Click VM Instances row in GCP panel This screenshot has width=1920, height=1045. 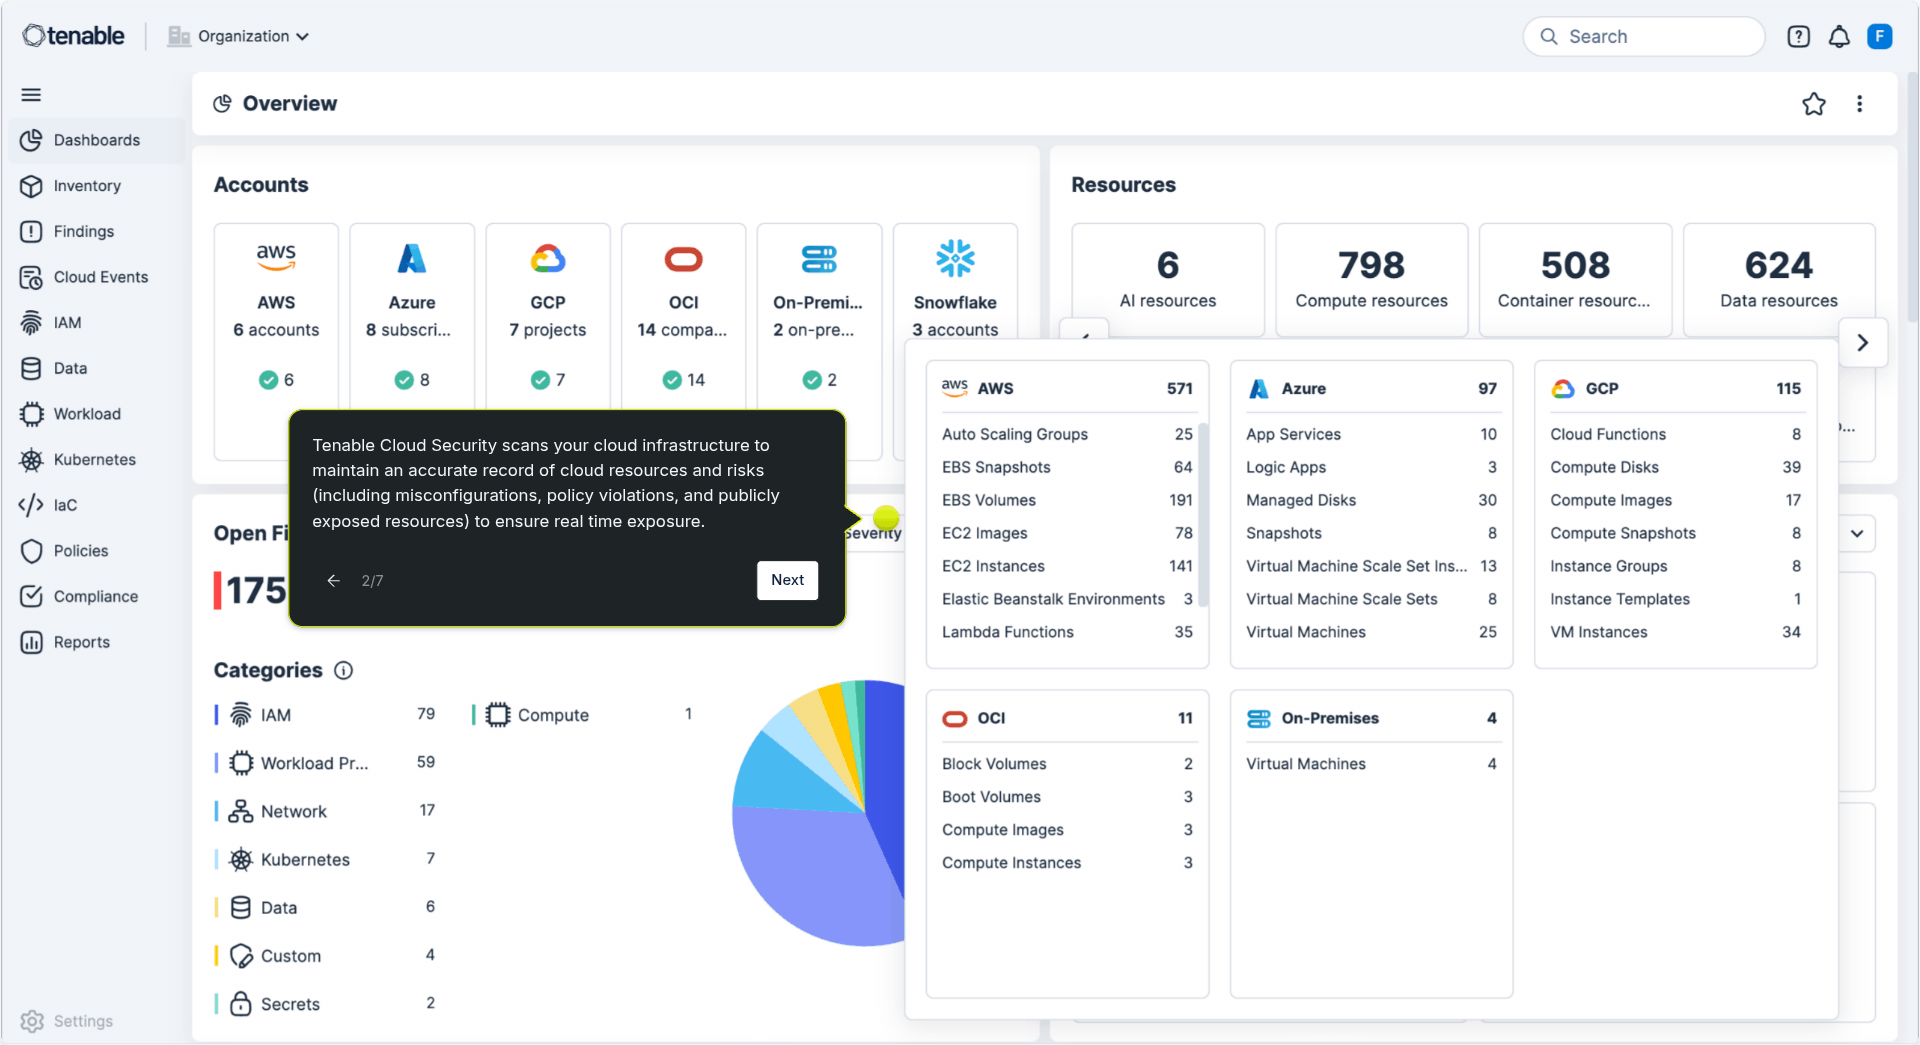point(1675,632)
